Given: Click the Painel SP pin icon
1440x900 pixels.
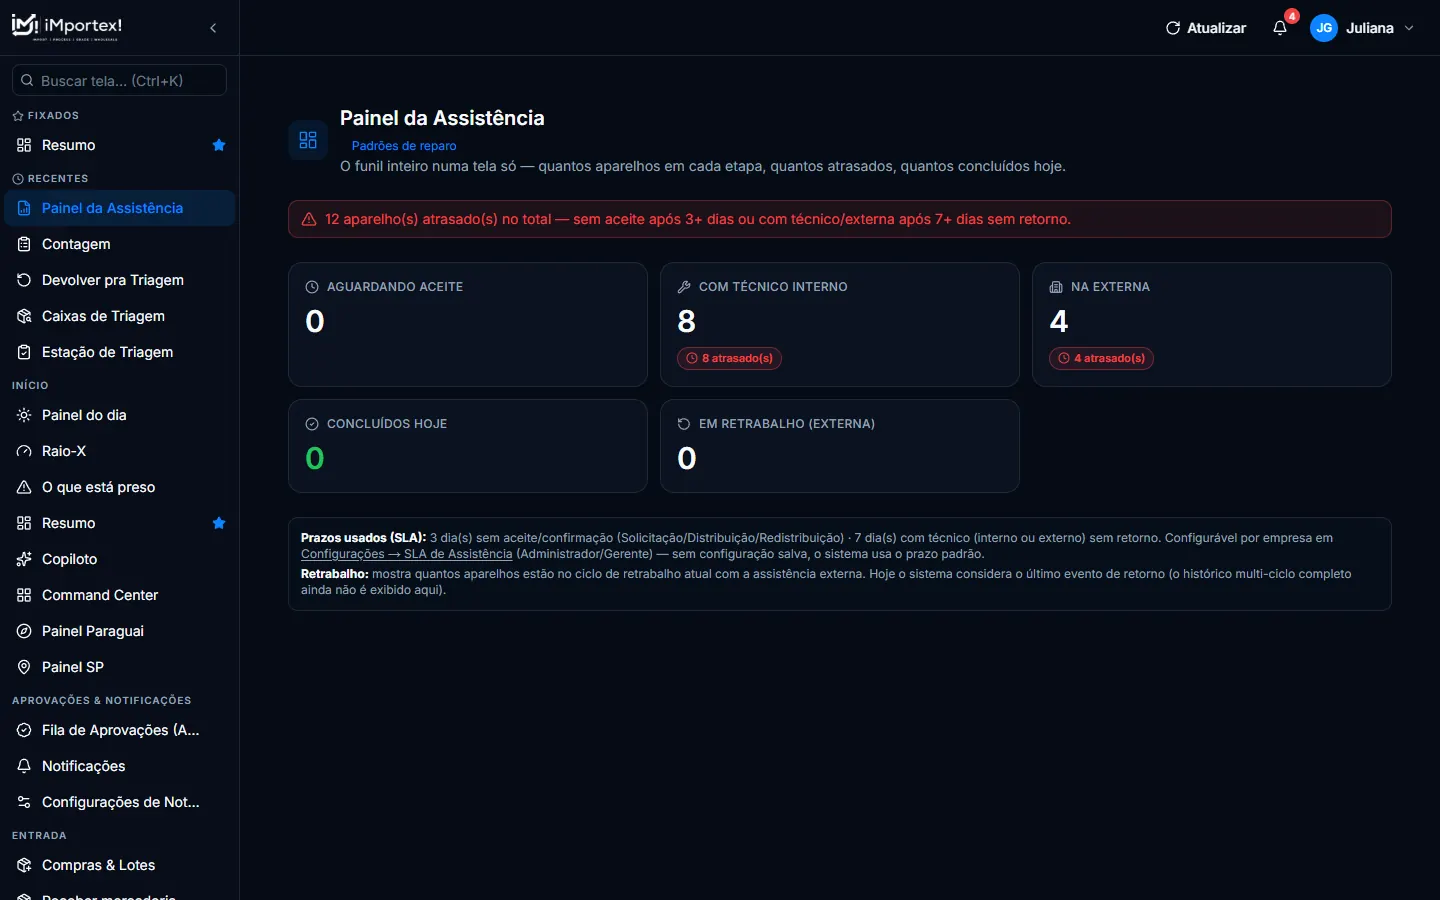Looking at the screenshot, I should 24,667.
